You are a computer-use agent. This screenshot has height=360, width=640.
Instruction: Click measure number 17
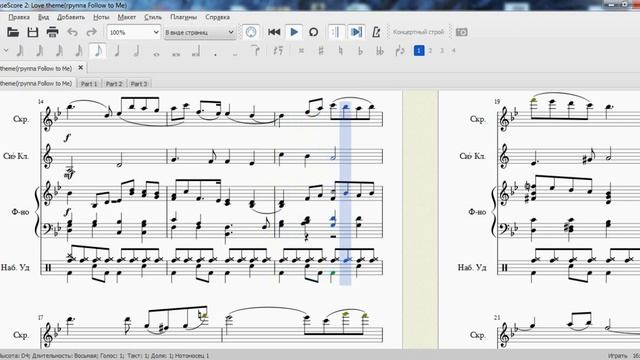point(40,317)
